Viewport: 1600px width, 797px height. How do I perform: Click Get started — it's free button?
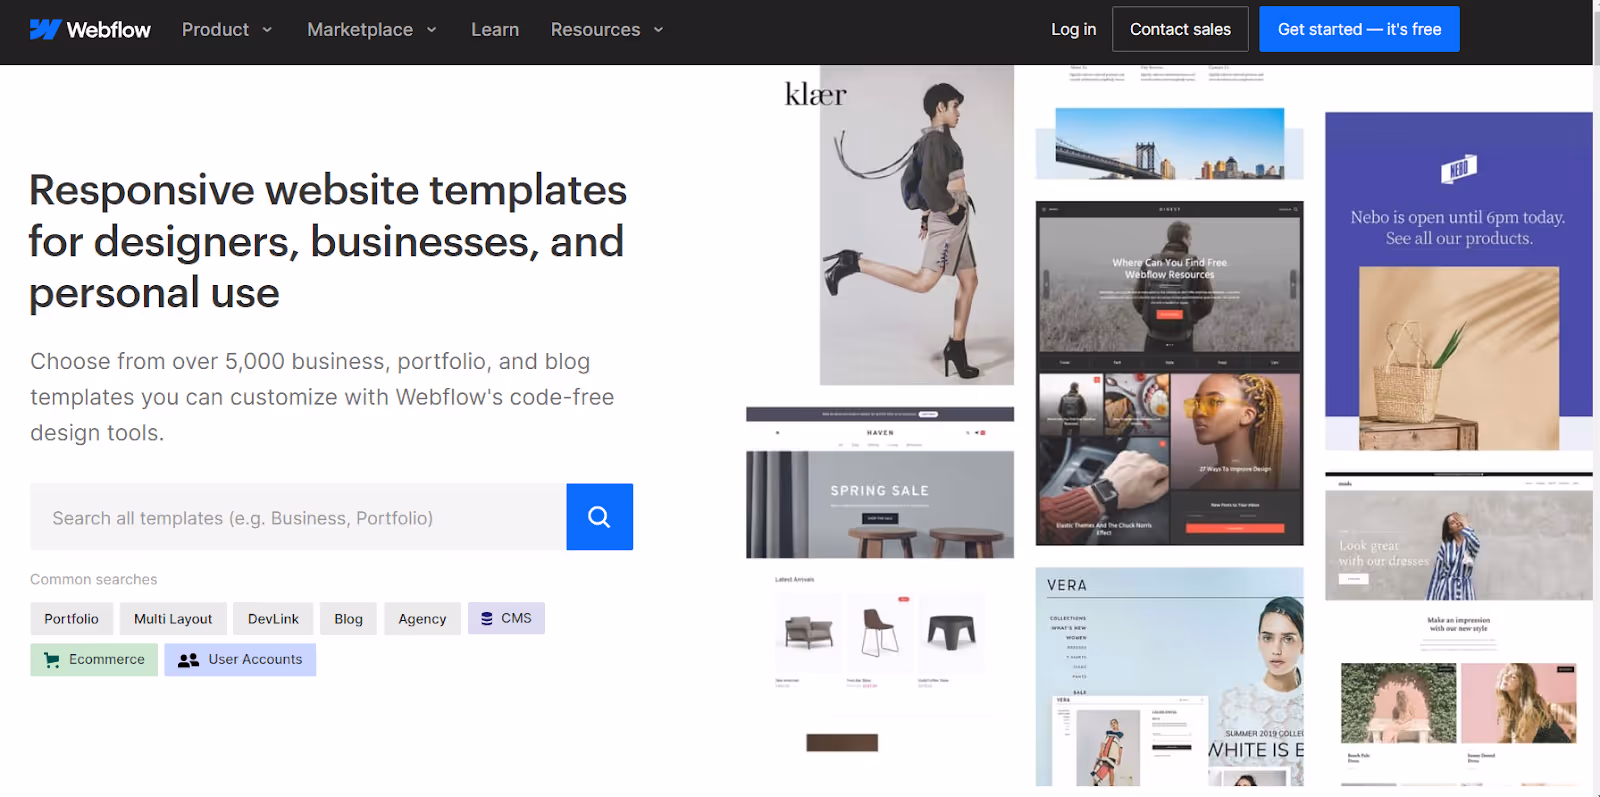pos(1359,29)
